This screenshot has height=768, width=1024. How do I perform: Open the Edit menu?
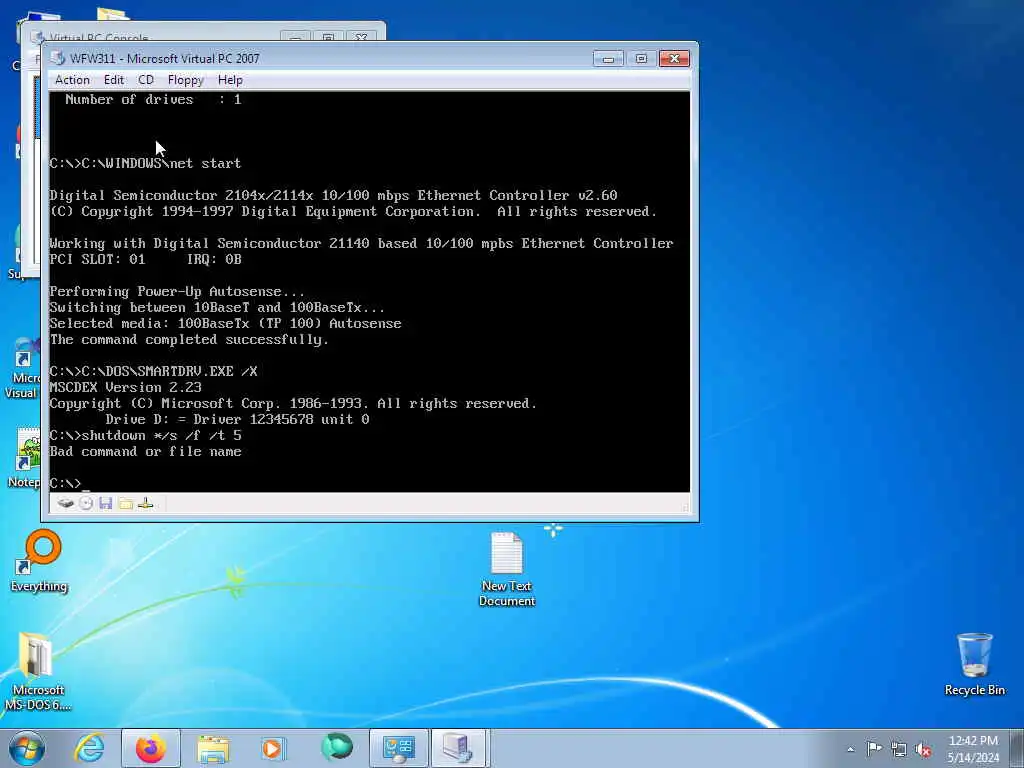(x=114, y=80)
